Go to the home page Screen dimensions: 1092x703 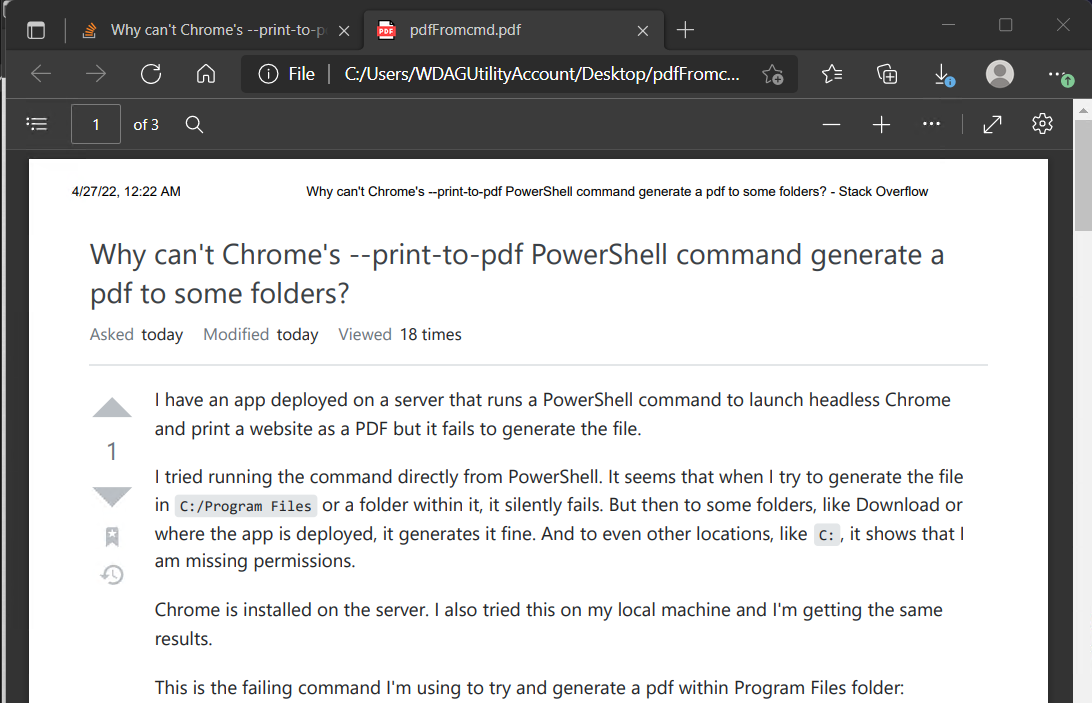(x=205, y=74)
